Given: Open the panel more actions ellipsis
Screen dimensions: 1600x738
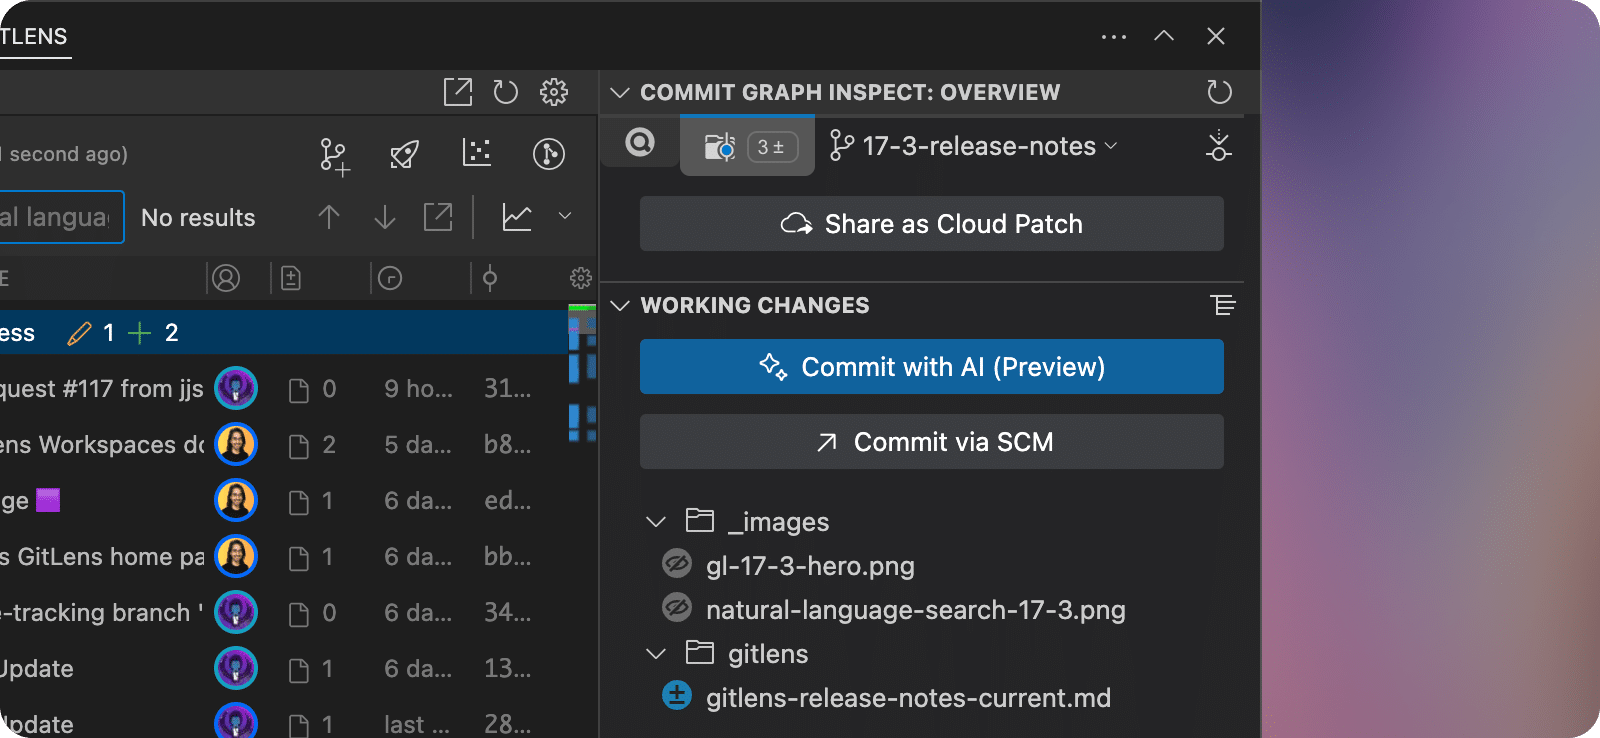Looking at the screenshot, I should click(1114, 36).
